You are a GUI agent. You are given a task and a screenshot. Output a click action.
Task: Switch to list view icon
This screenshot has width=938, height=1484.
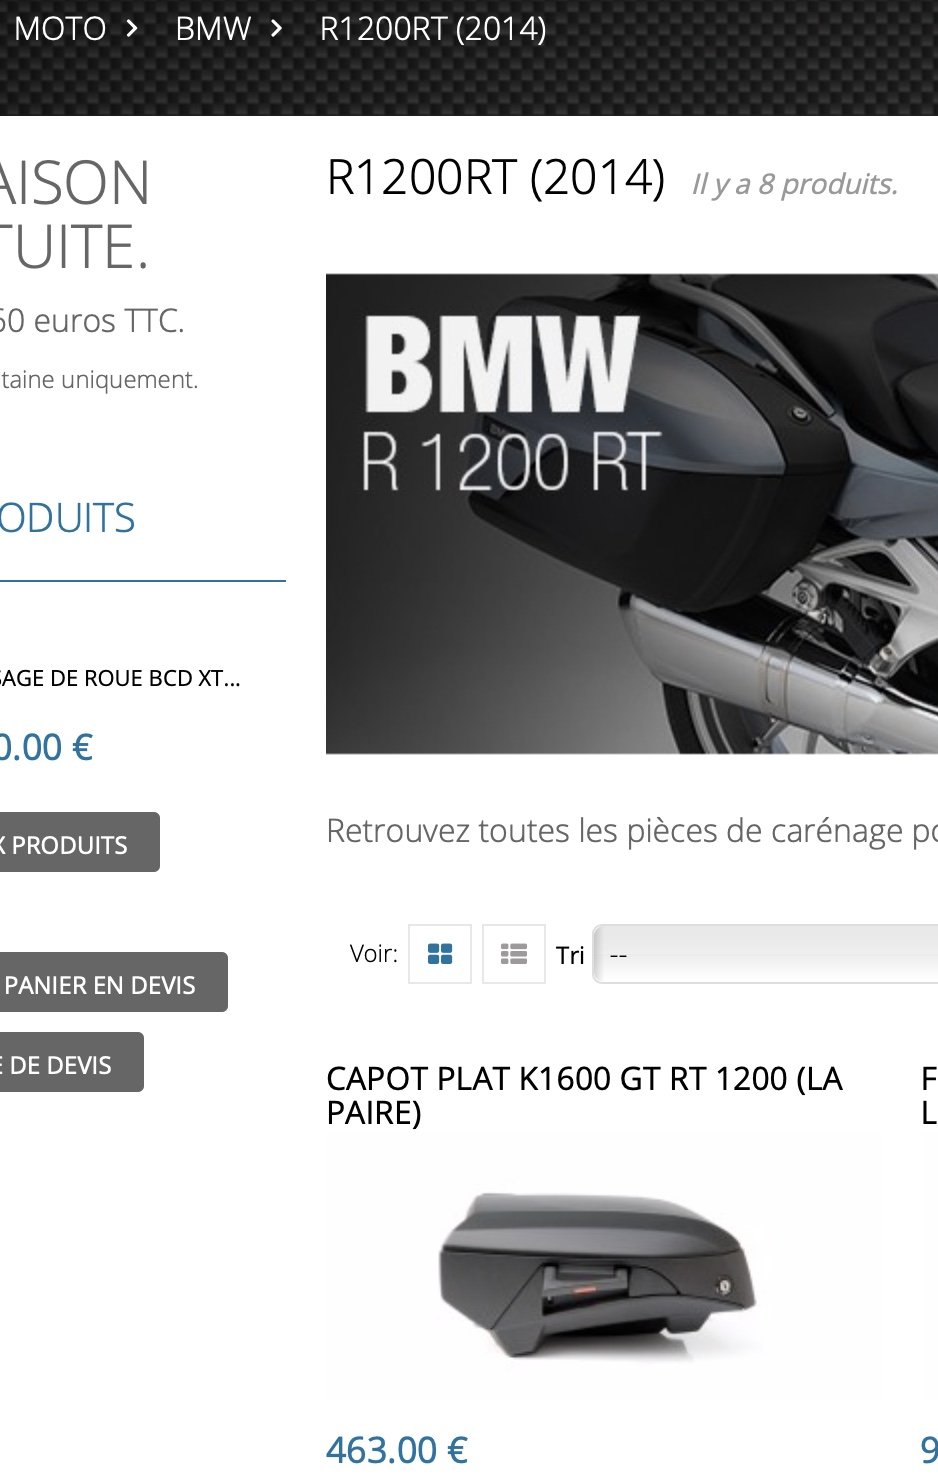coord(514,954)
